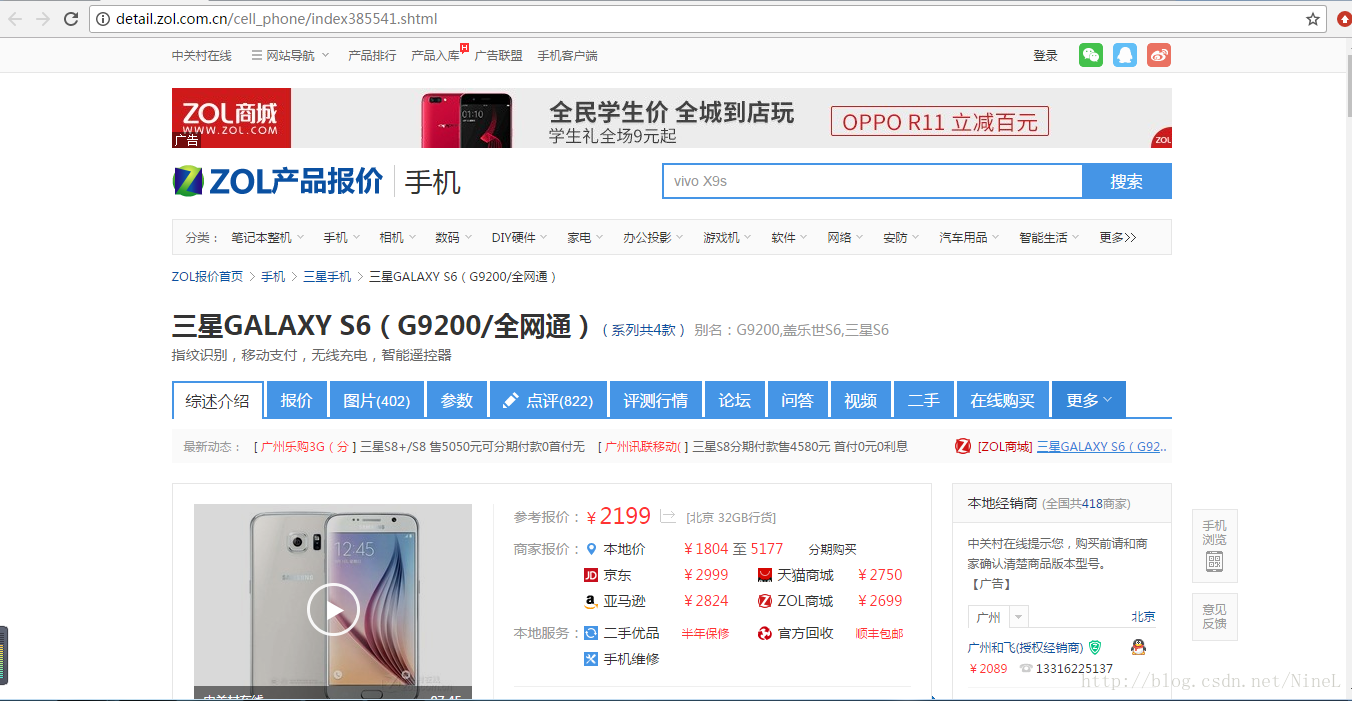This screenshot has height=701, width=1352.
Task: Expand the DIY硬件 category dropdown
Action: [520, 237]
